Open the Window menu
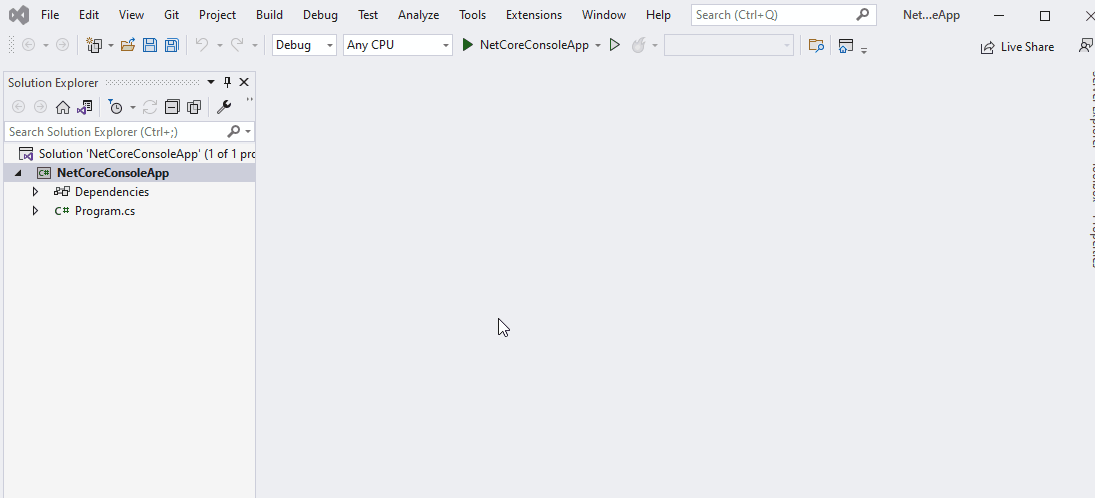The height and width of the screenshot is (498, 1095). tap(604, 15)
